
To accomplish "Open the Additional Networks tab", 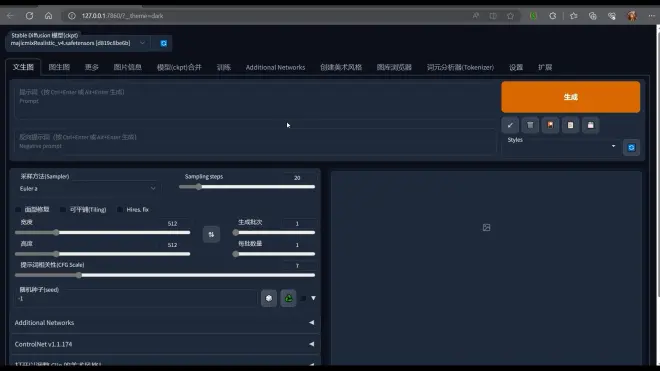I will click(x=275, y=67).
